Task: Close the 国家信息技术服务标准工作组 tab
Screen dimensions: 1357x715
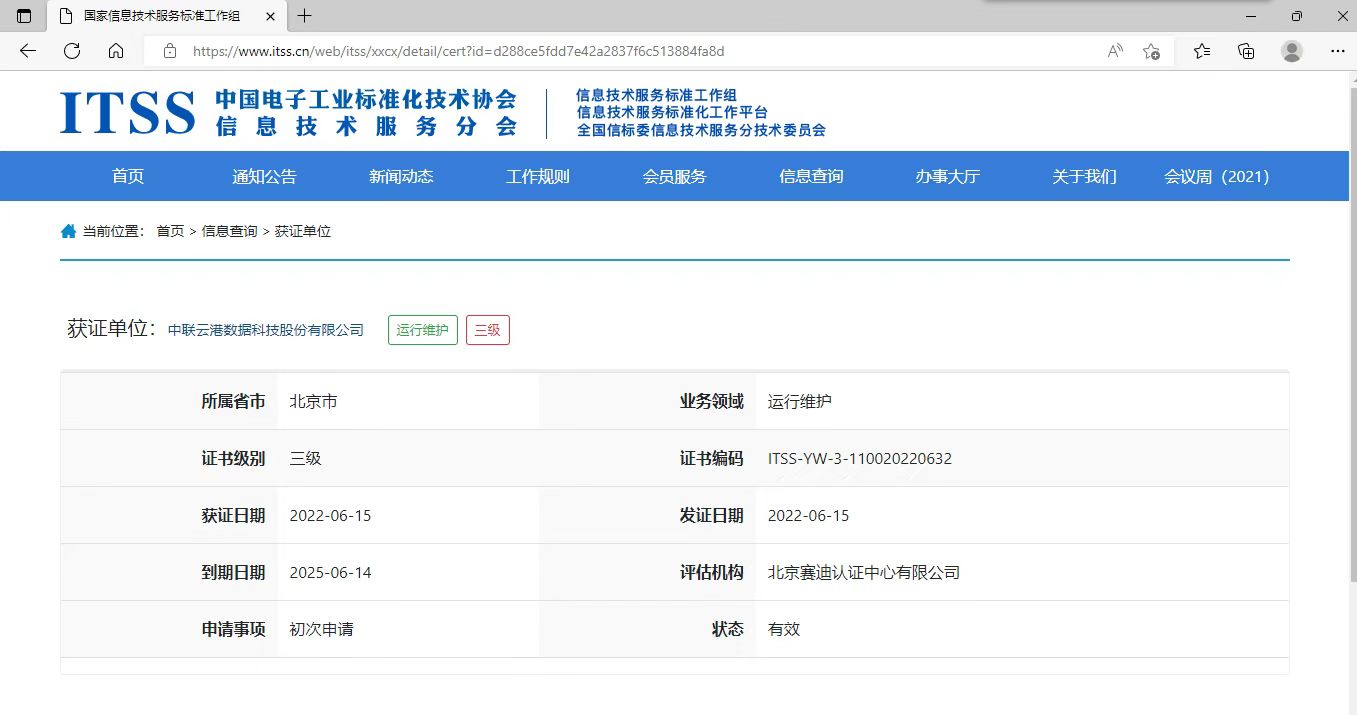Action: coord(270,16)
